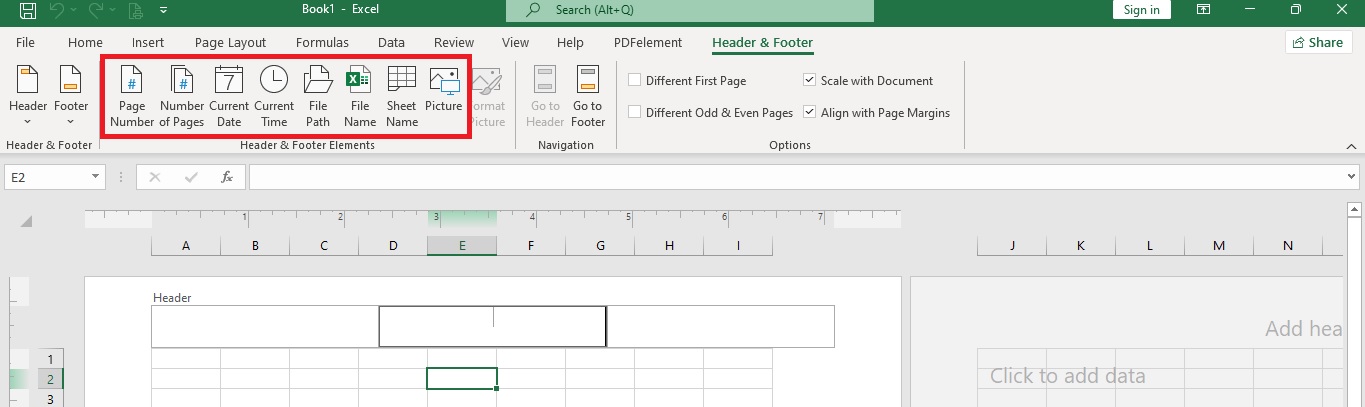Click the Search box in title bar
The width and height of the screenshot is (1365, 407).
(690, 10)
